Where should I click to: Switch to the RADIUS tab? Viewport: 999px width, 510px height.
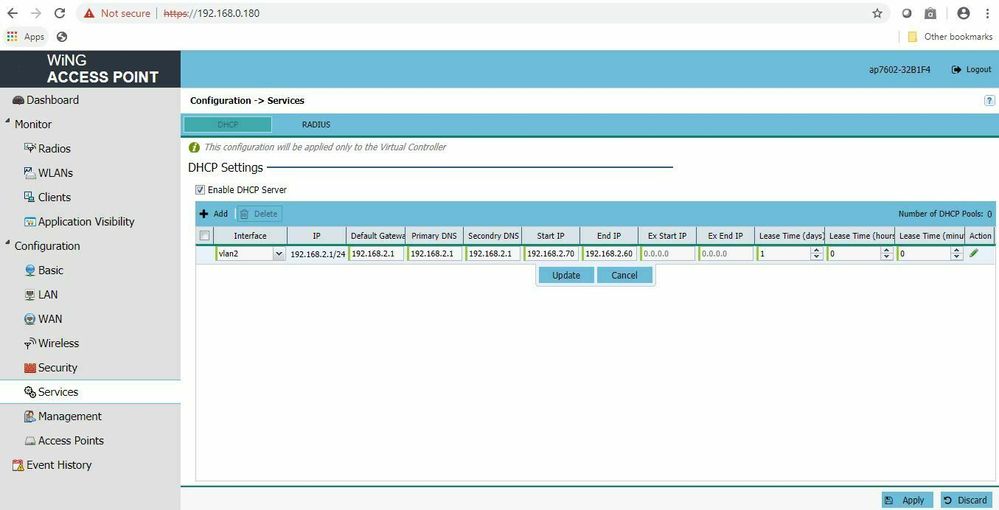point(316,125)
